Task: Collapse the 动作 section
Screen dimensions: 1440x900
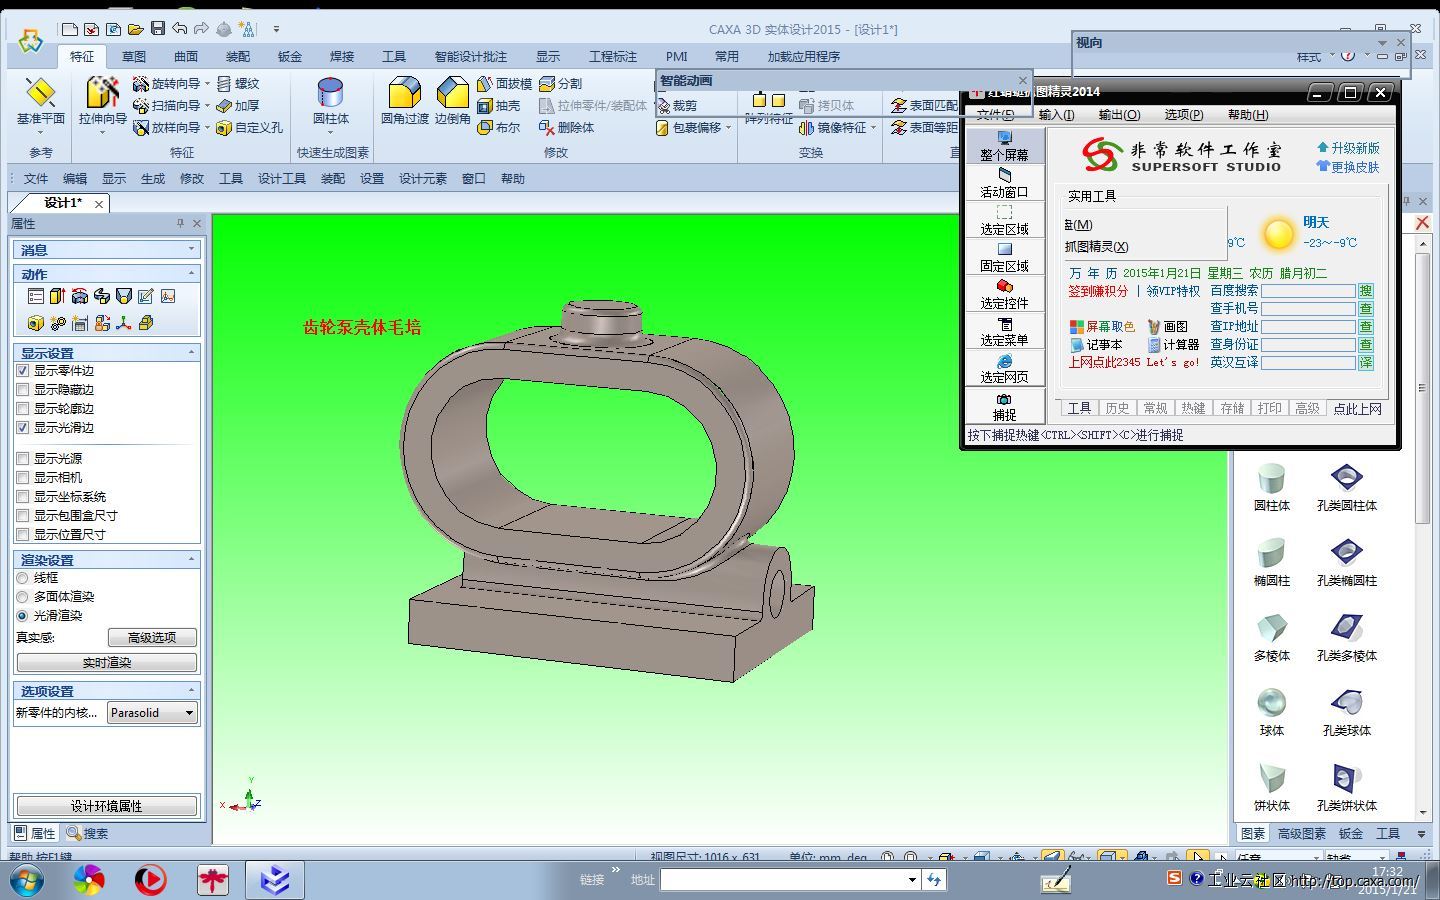Action: (x=191, y=273)
